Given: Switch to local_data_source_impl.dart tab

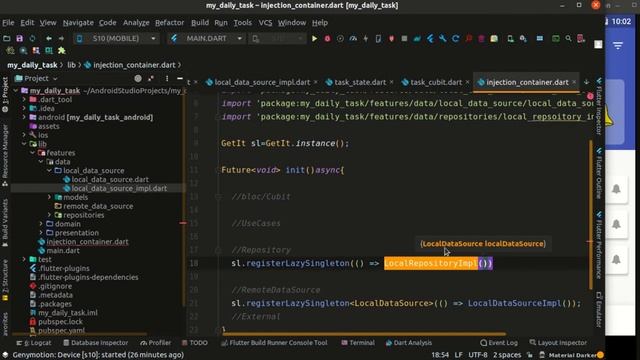Looking at the screenshot, I should pyautogui.click(x=262, y=82).
